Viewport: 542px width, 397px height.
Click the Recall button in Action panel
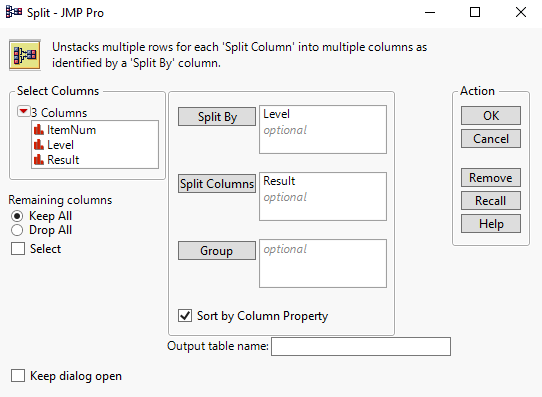[491, 200]
